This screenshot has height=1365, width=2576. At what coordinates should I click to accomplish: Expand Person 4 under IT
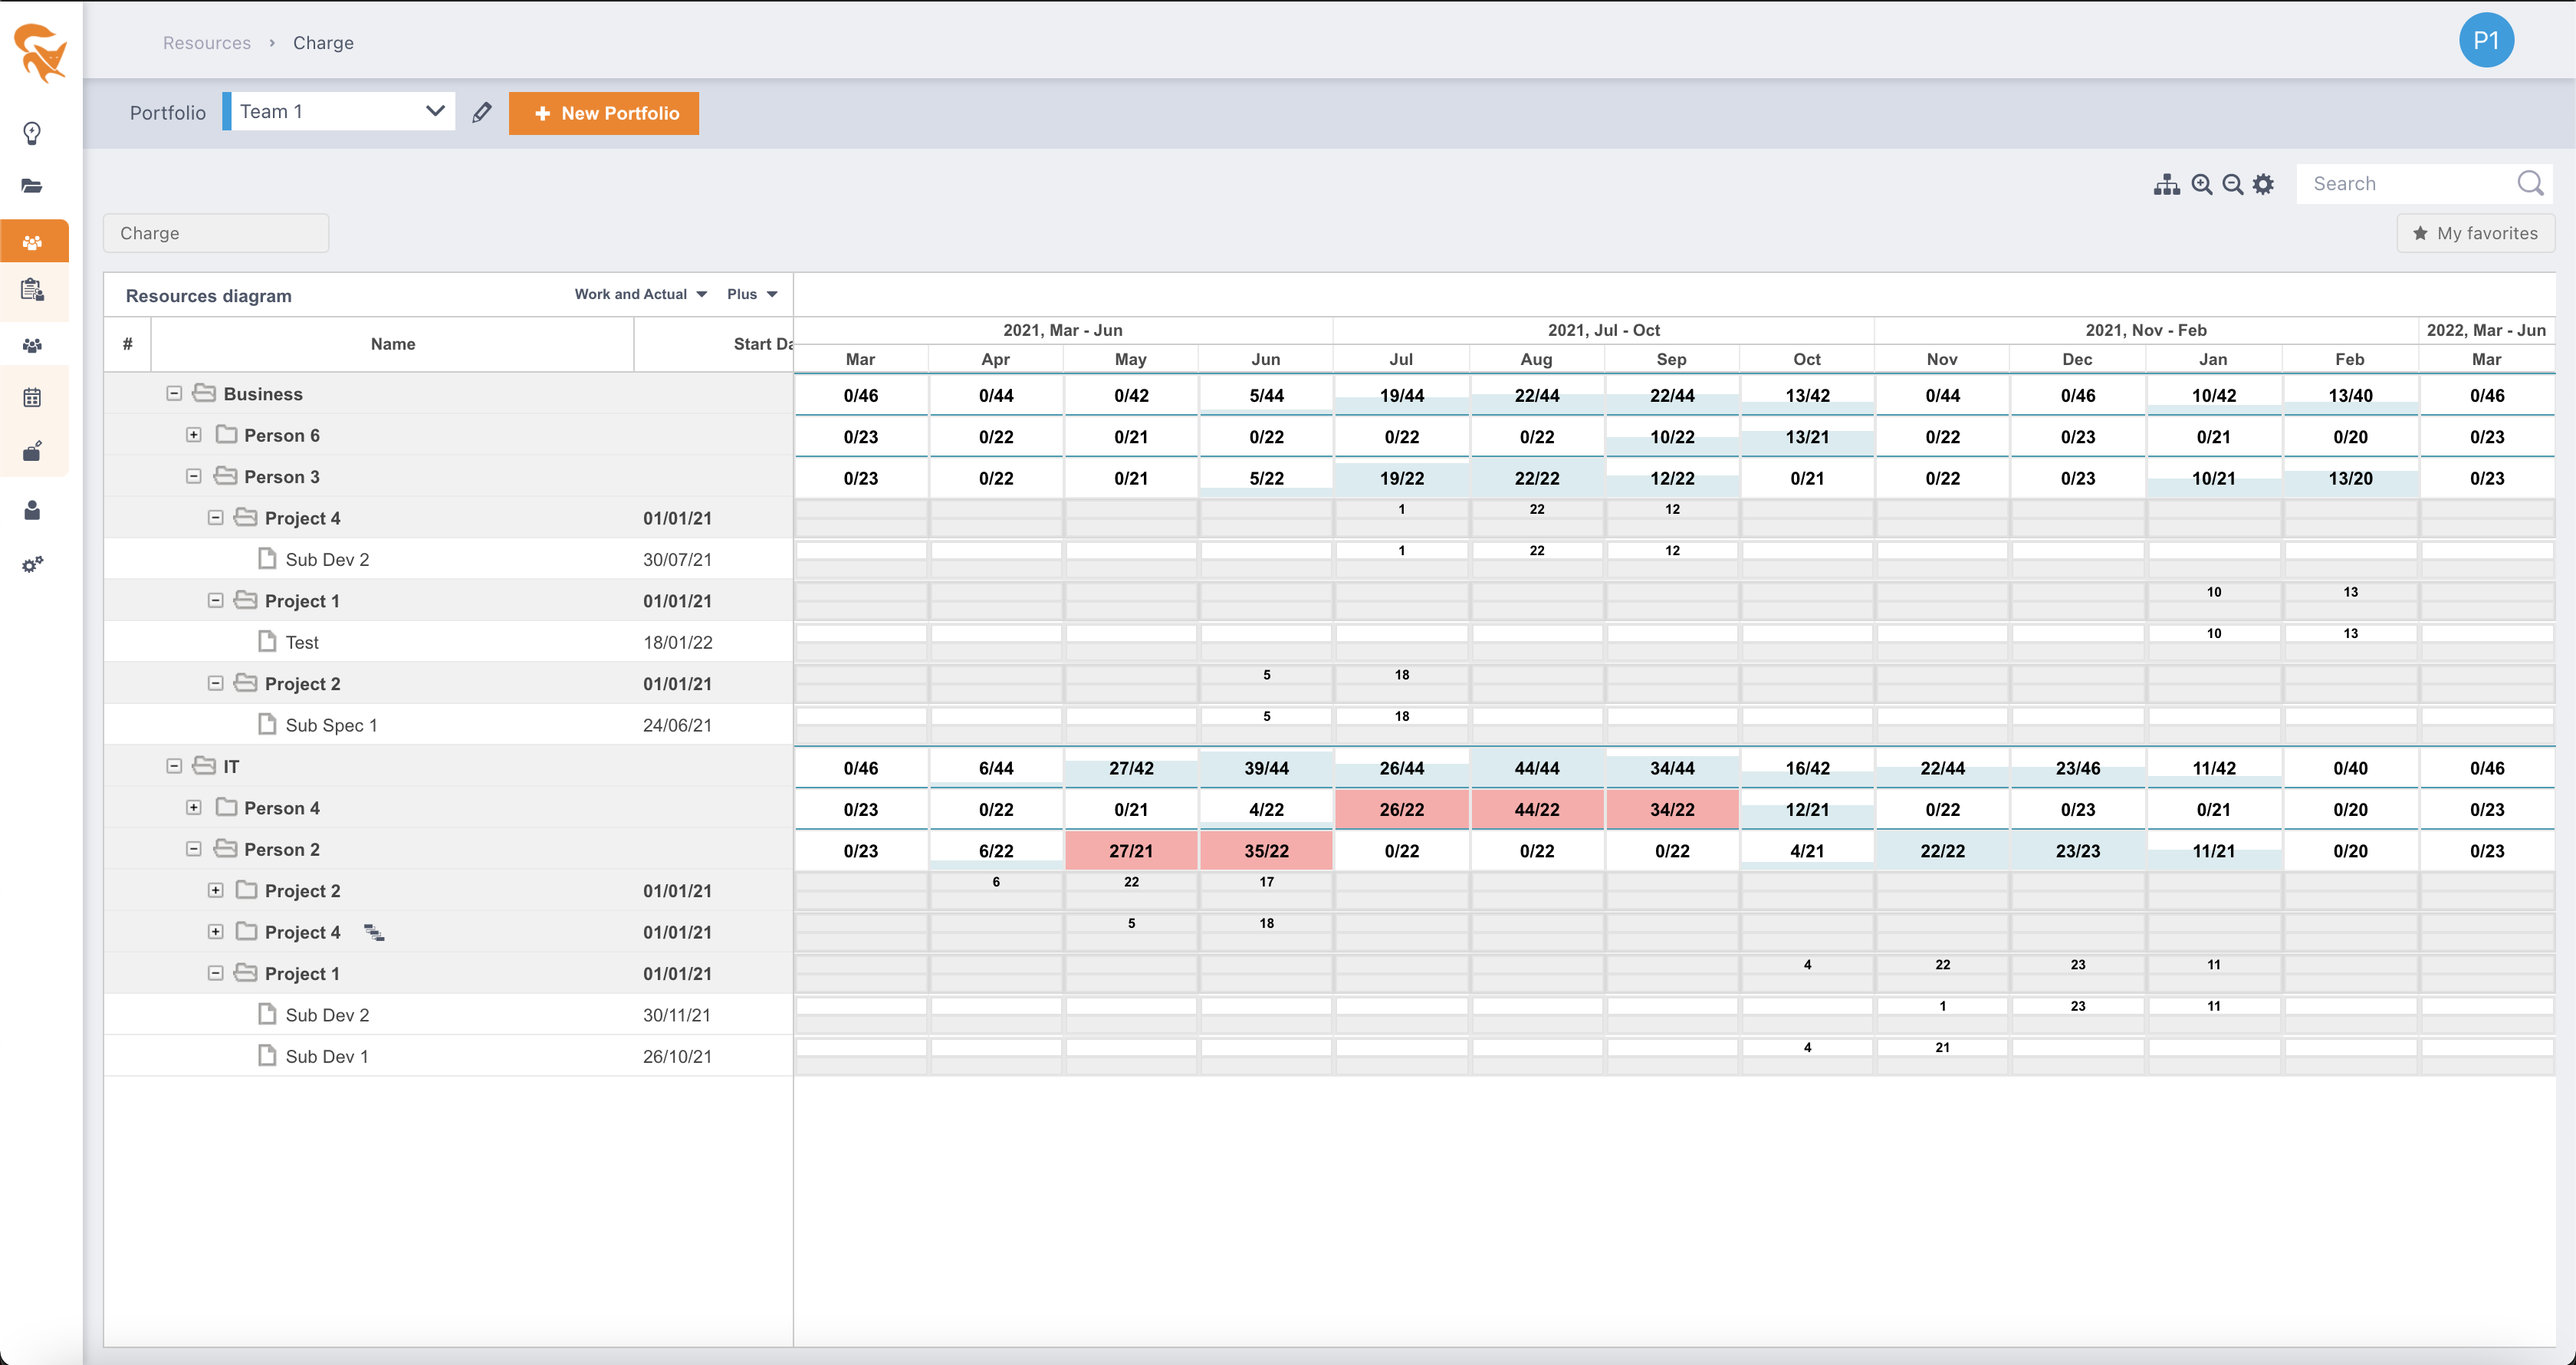tap(194, 807)
